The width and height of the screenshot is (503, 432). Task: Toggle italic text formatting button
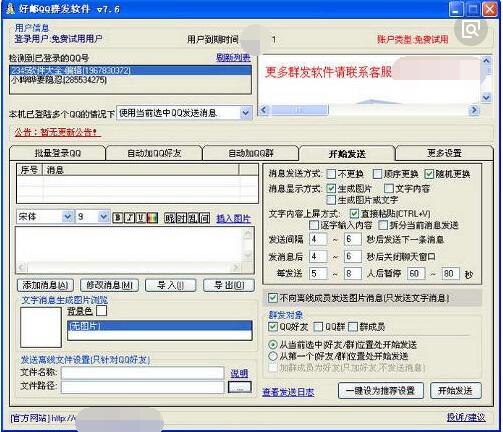pos(129,218)
